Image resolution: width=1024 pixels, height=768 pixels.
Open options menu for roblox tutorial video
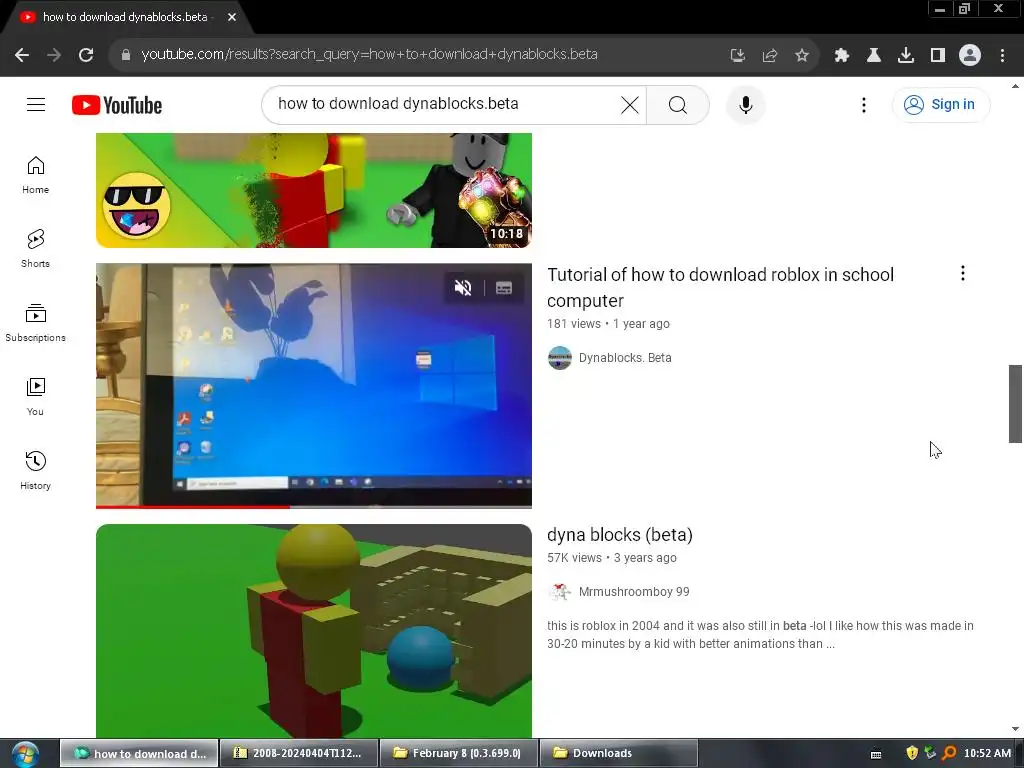click(963, 274)
